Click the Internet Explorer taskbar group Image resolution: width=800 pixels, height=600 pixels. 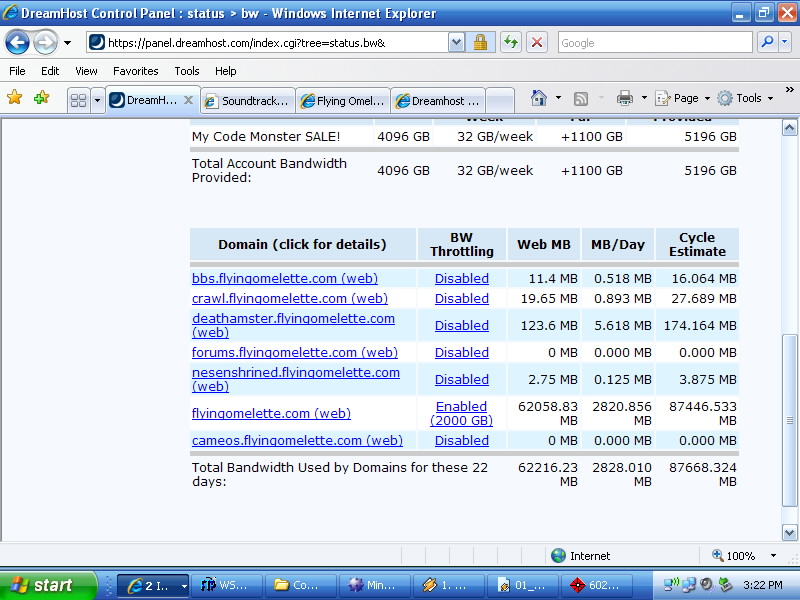coord(154,585)
